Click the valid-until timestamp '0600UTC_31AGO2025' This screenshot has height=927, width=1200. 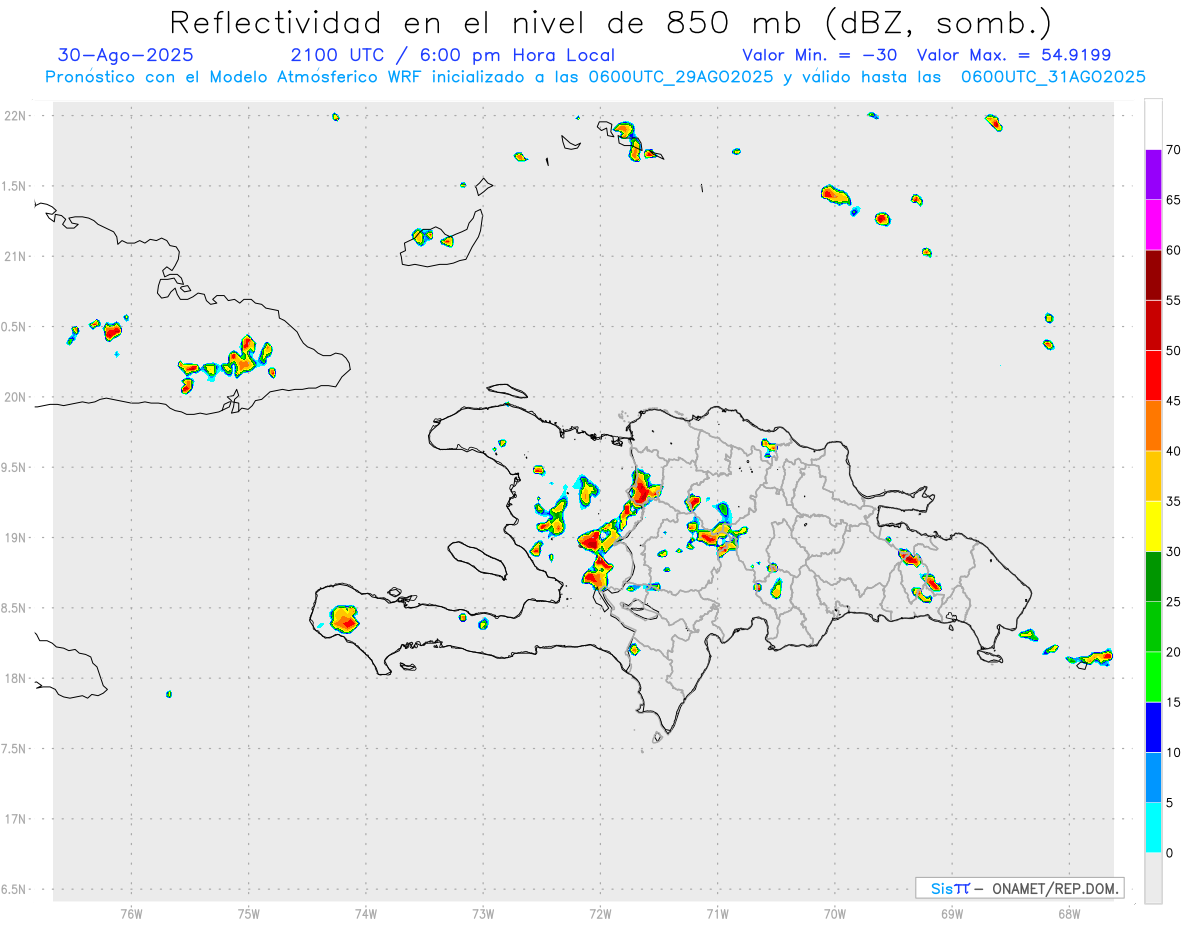(x=1053, y=77)
